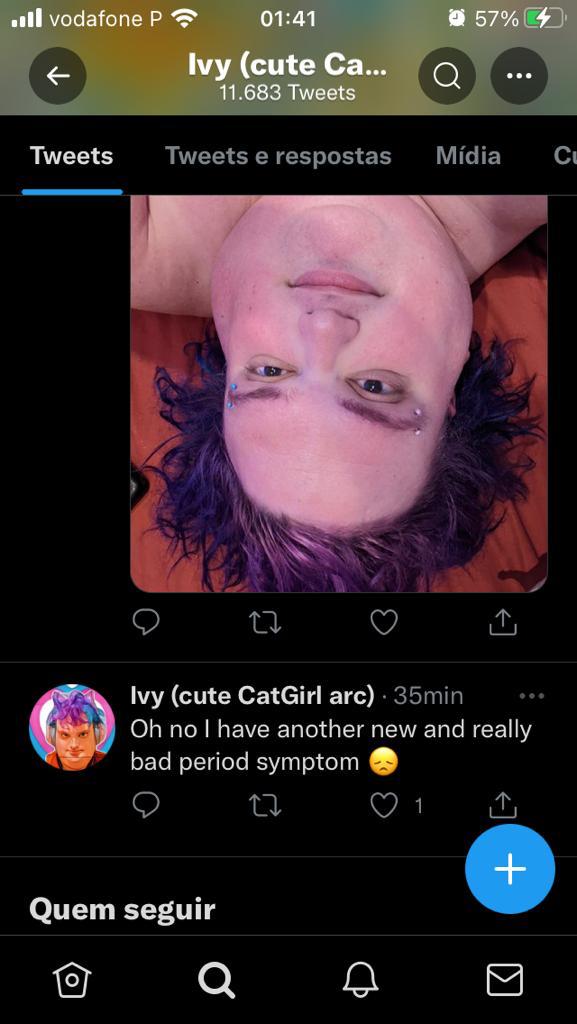
Task: Retweet the period symptom tweet
Action: (x=265, y=805)
